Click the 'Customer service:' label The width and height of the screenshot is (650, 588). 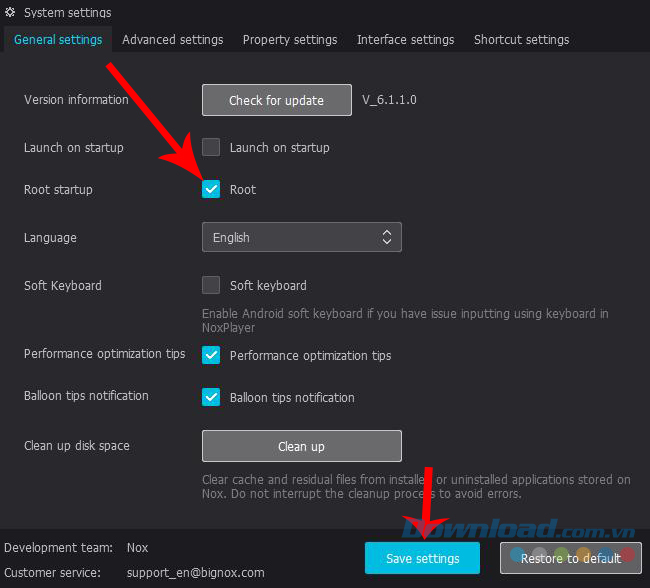(53, 573)
